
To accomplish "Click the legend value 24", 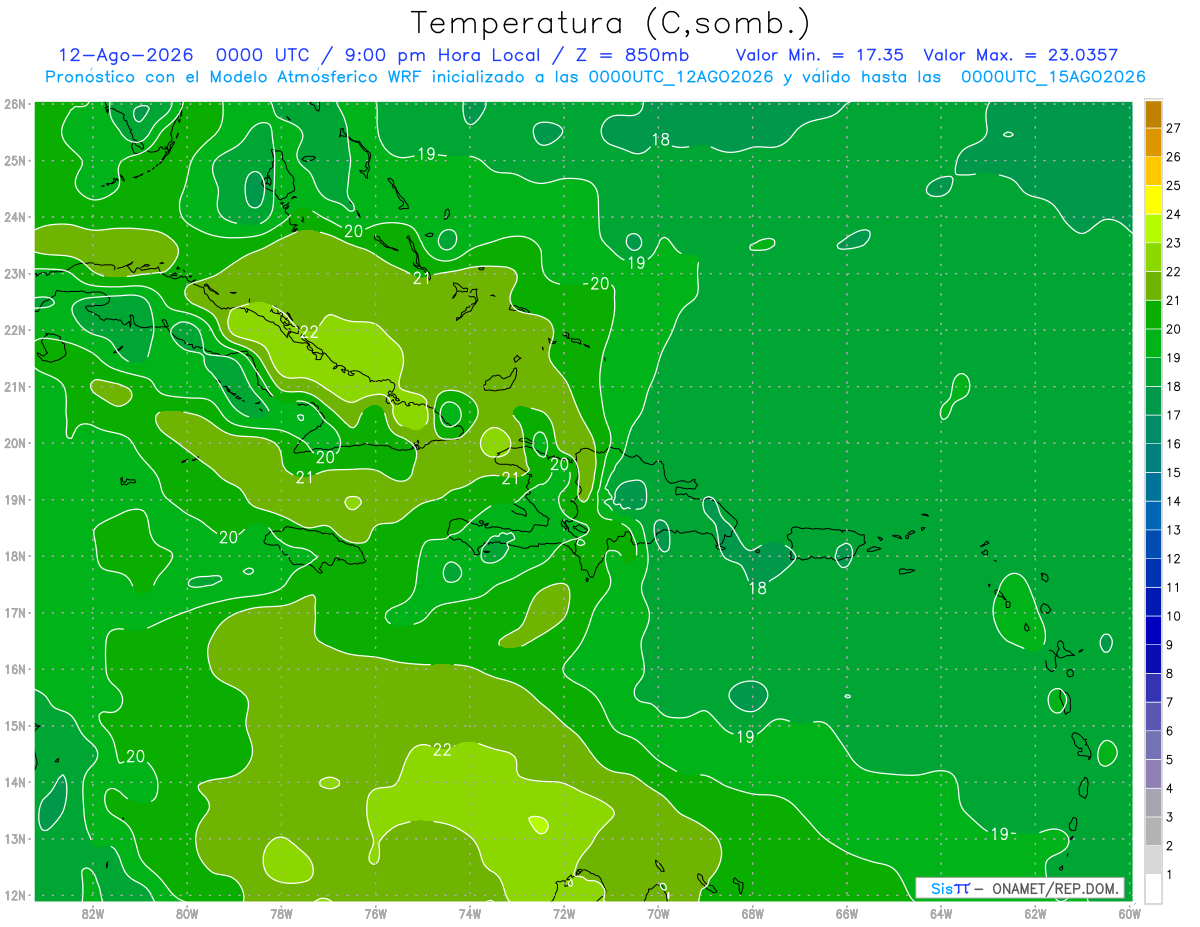I will 1173,214.
